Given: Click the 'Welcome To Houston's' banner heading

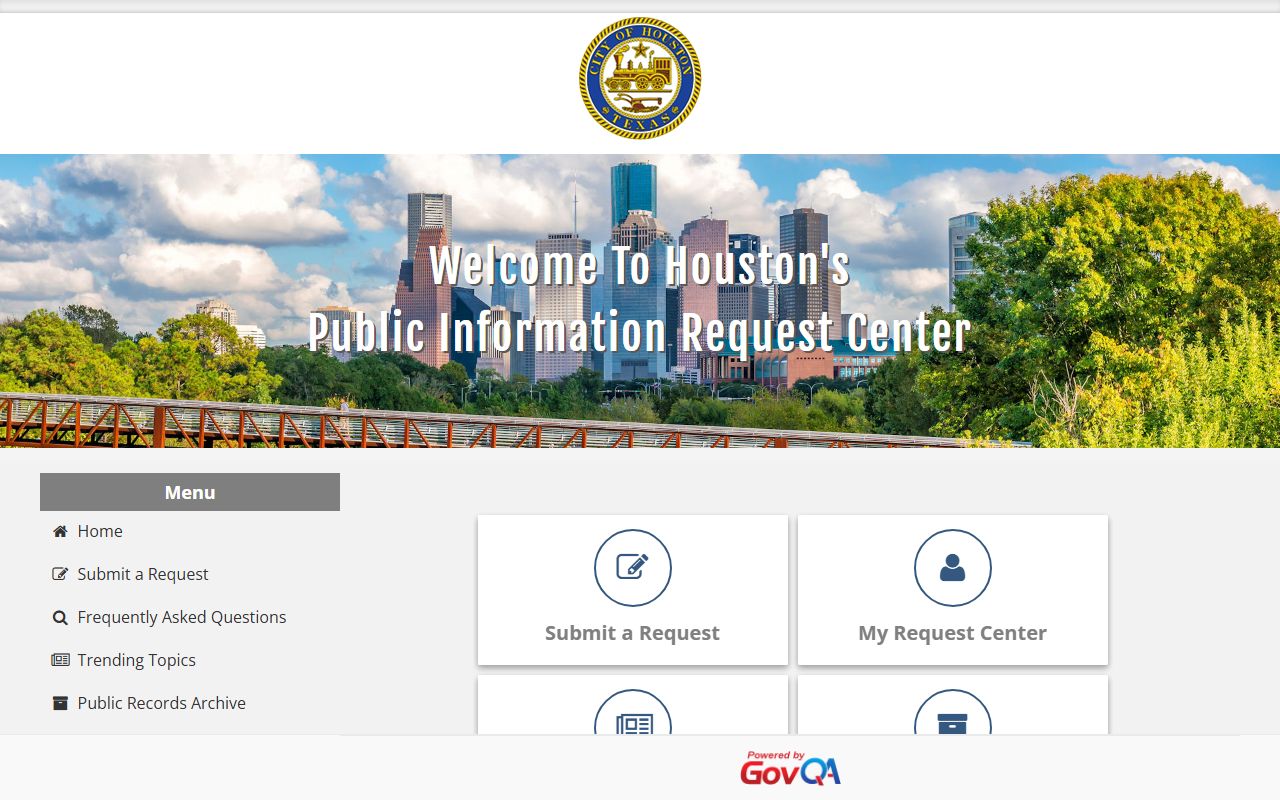Looking at the screenshot, I should tap(640, 266).
